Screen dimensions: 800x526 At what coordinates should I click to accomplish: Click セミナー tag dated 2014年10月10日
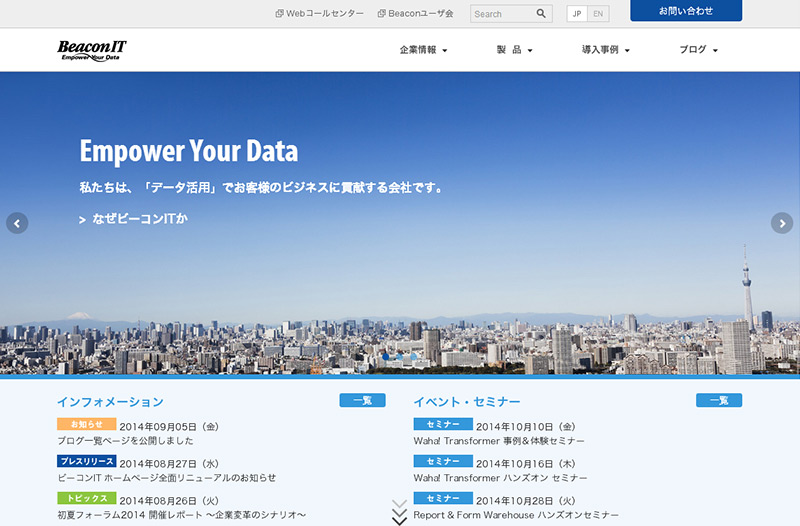click(443, 424)
